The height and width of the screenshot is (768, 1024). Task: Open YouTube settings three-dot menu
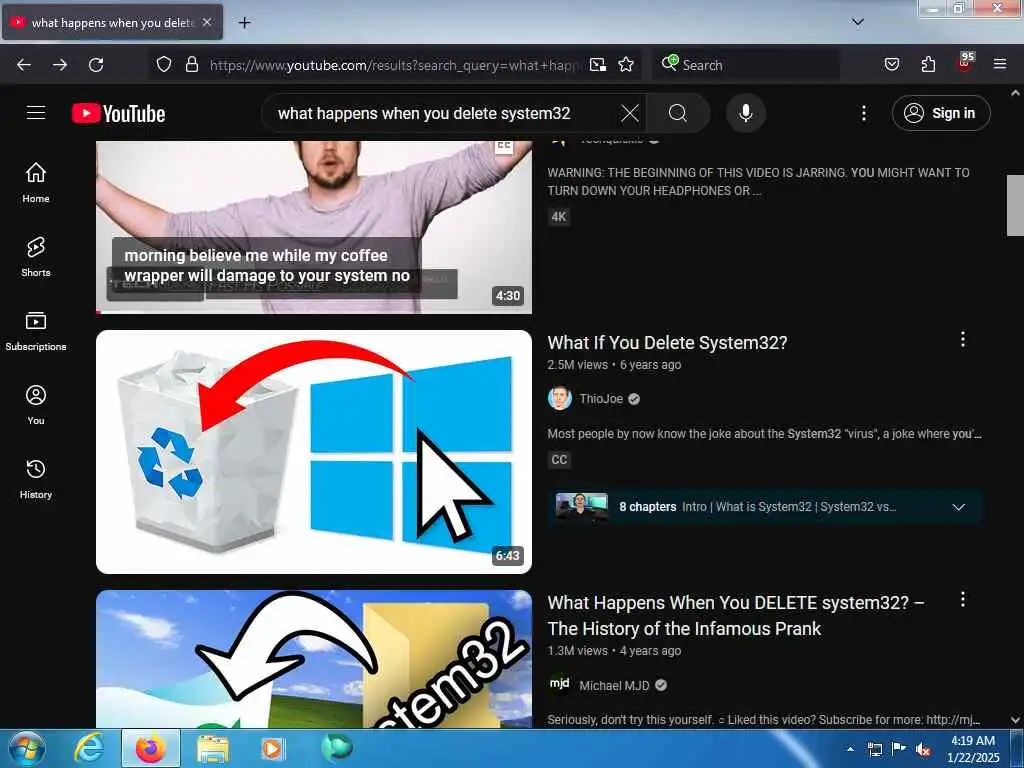[x=864, y=113]
